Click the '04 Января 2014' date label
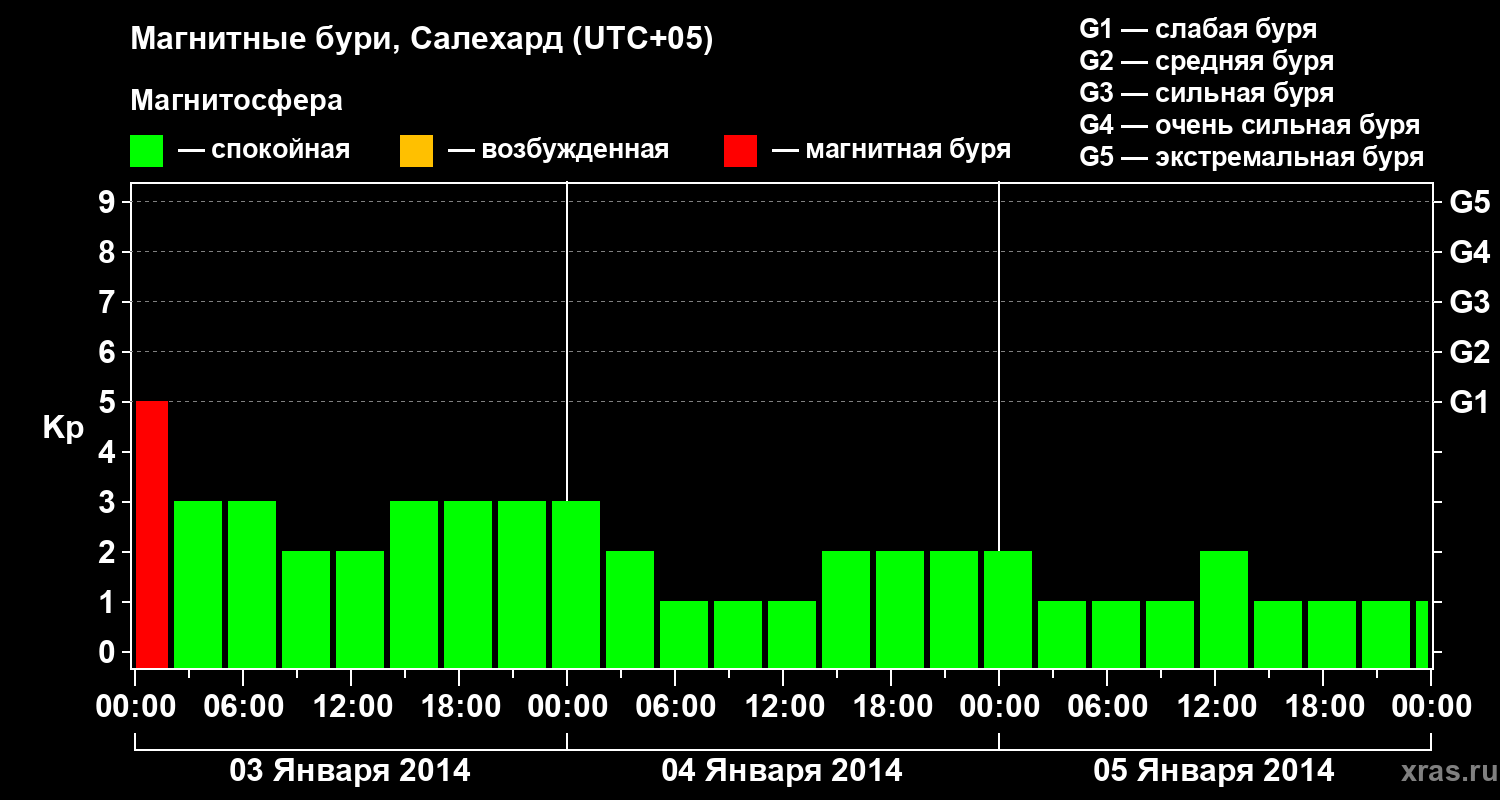 pyautogui.click(x=782, y=771)
